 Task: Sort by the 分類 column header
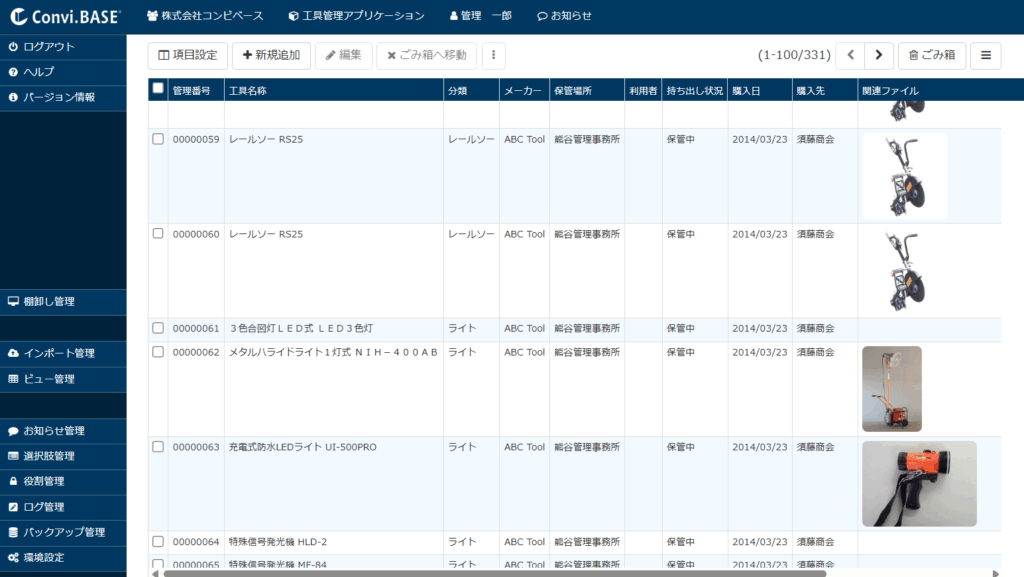(457, 91)
